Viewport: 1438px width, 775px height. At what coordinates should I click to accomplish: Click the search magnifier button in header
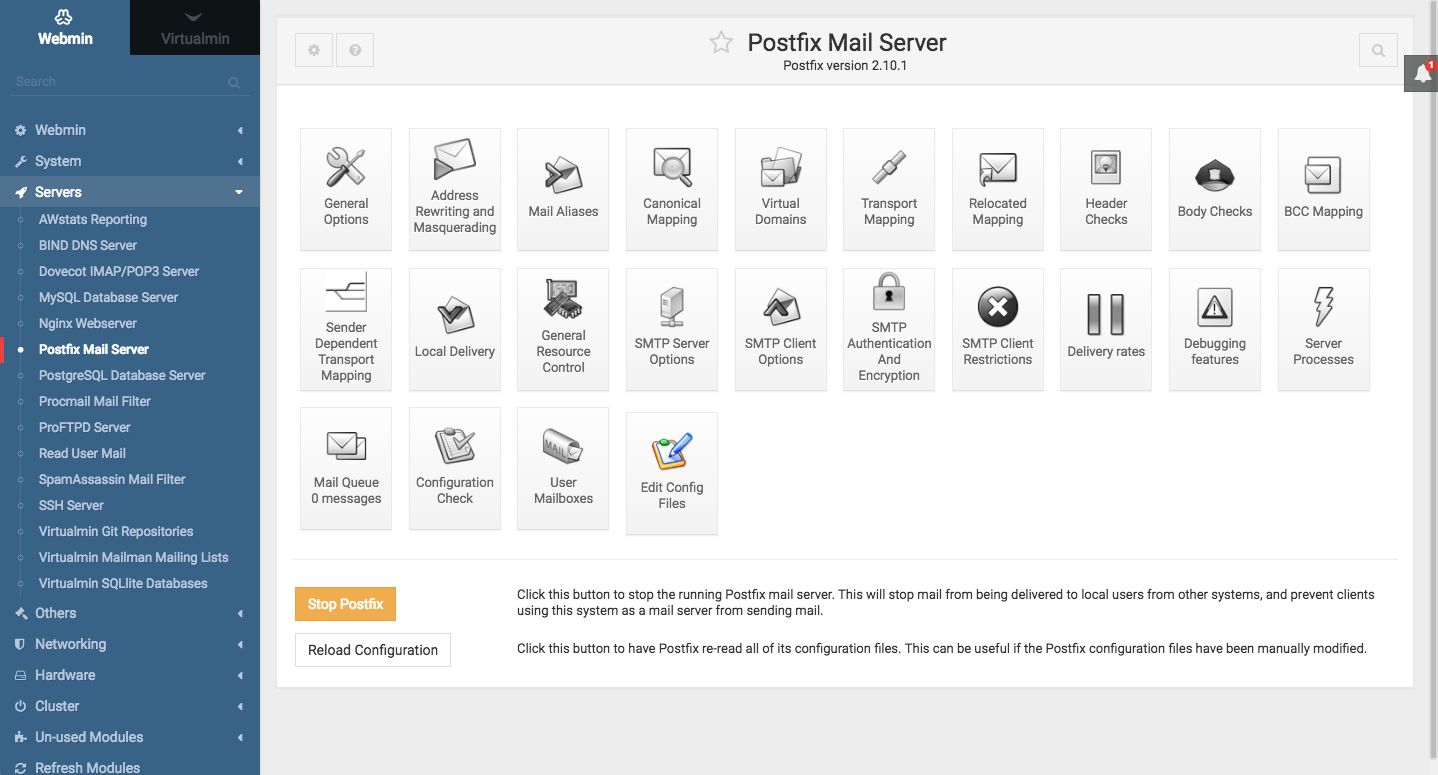1378,50
